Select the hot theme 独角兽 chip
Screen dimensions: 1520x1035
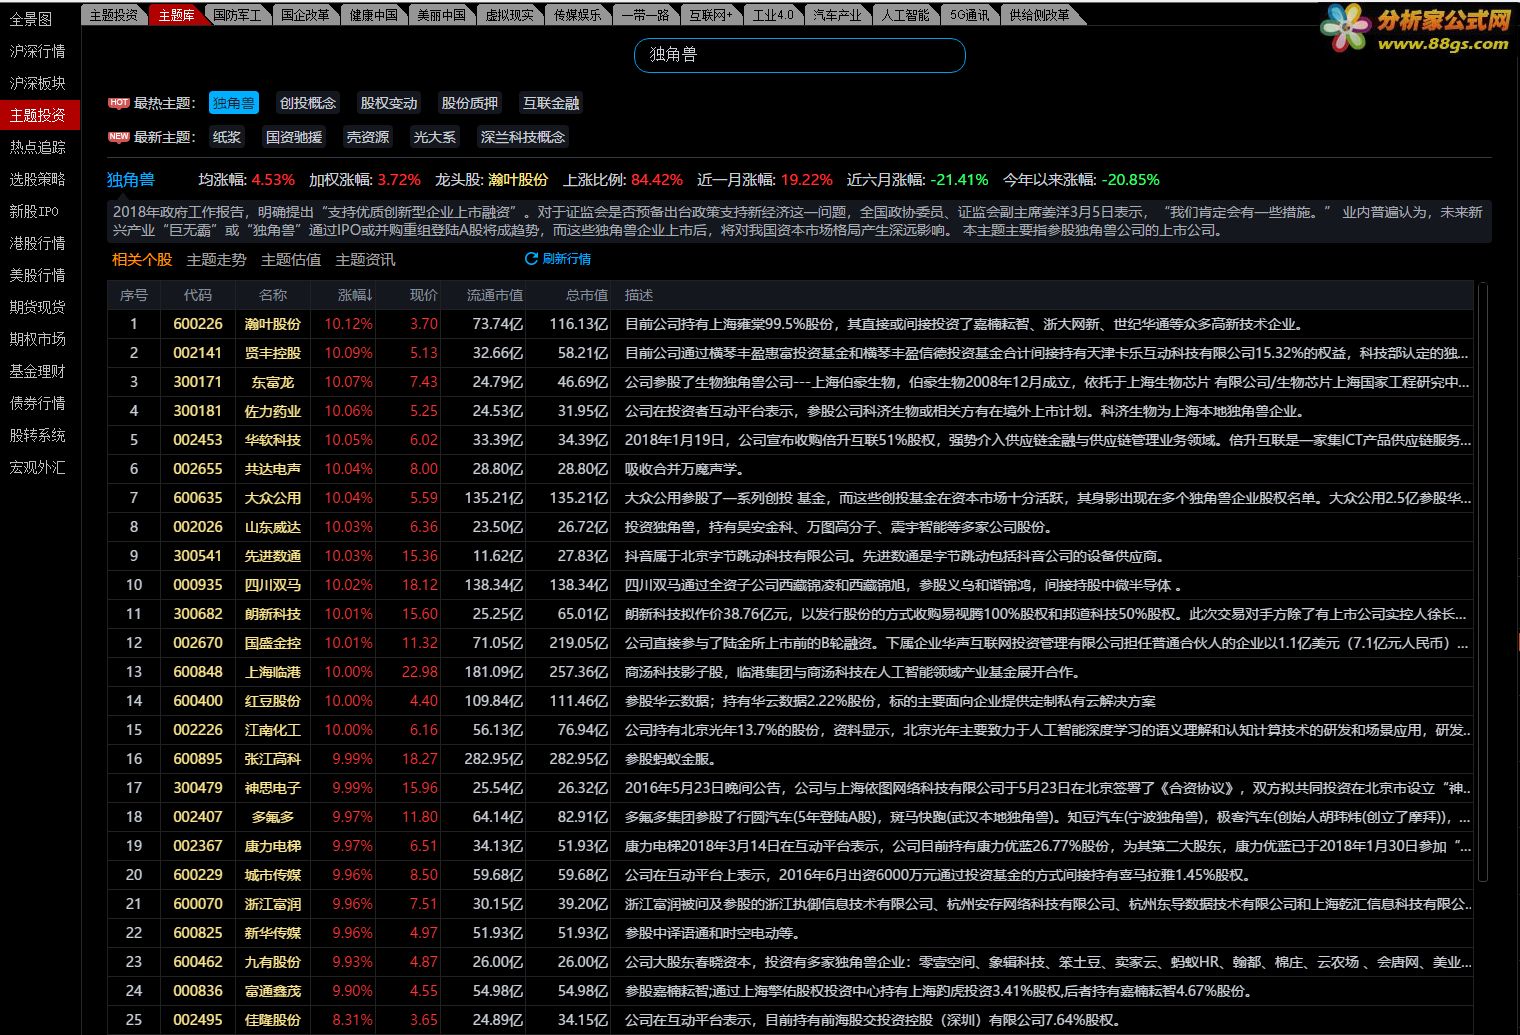pos(234,103)
